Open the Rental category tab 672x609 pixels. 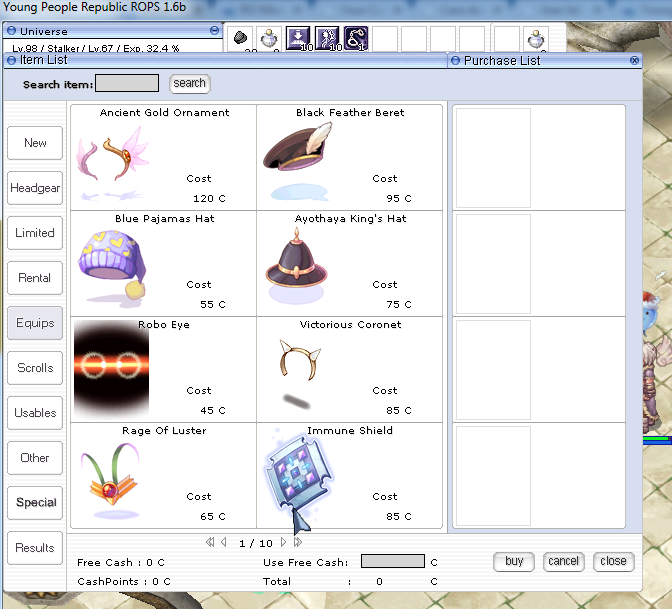35,278
